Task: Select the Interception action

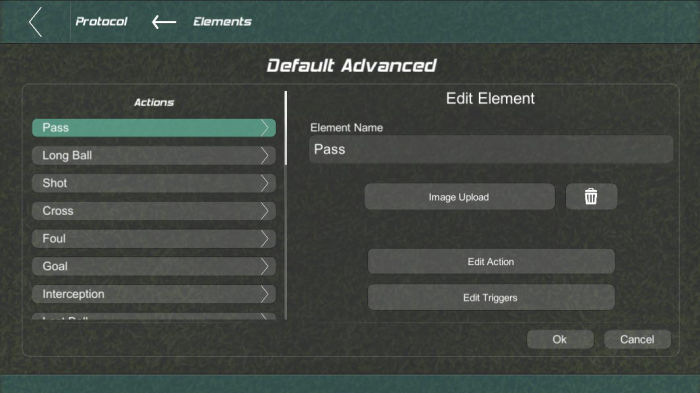Action: [x=154, y=294]
